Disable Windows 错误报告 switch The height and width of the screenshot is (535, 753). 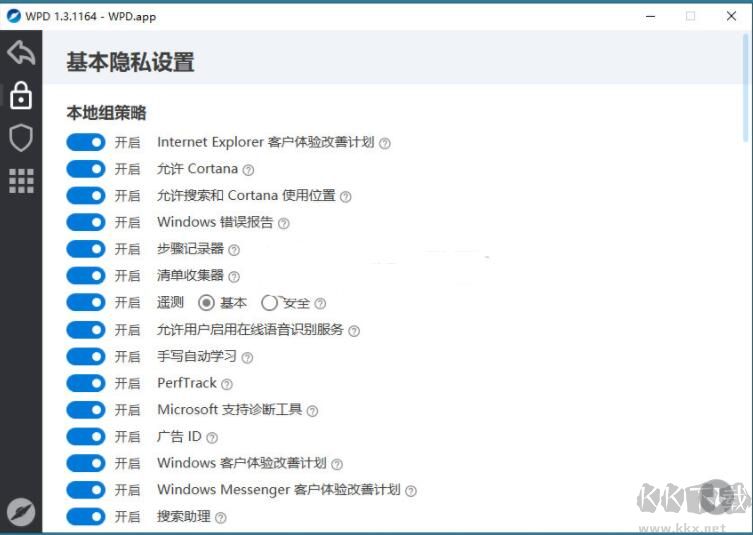click(85, 222)
